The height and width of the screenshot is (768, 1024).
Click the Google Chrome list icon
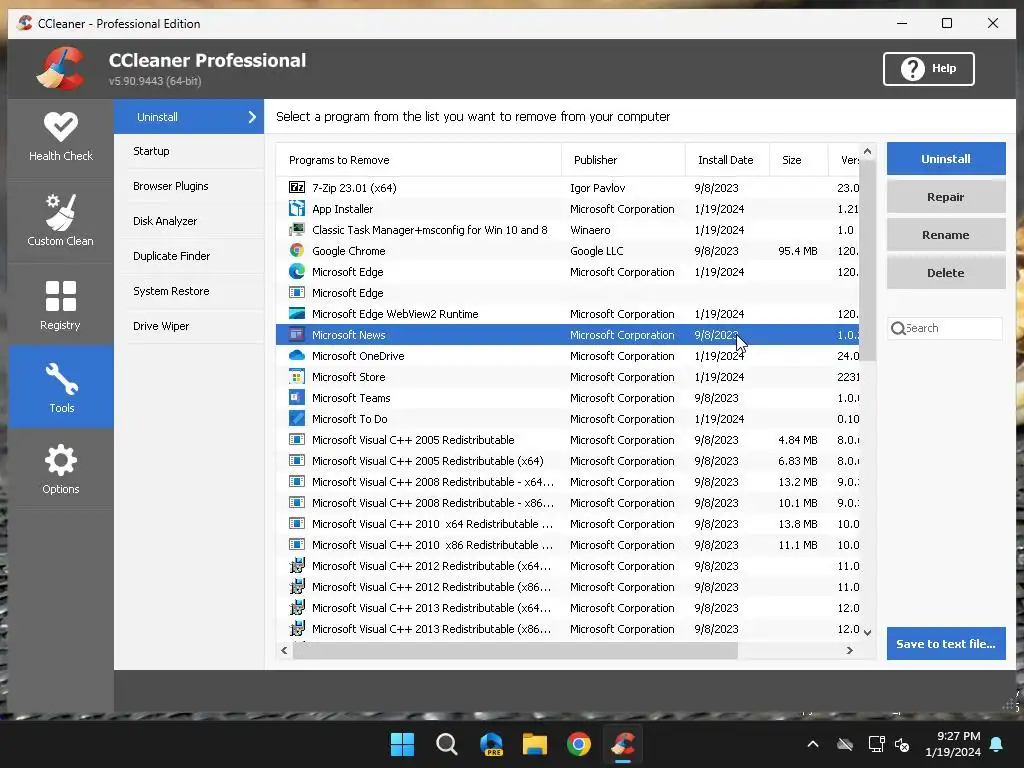point(296,250)
